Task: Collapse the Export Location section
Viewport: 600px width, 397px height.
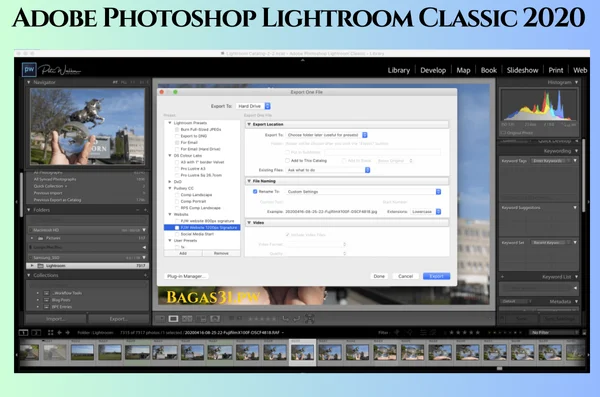Action: (249, 124)
